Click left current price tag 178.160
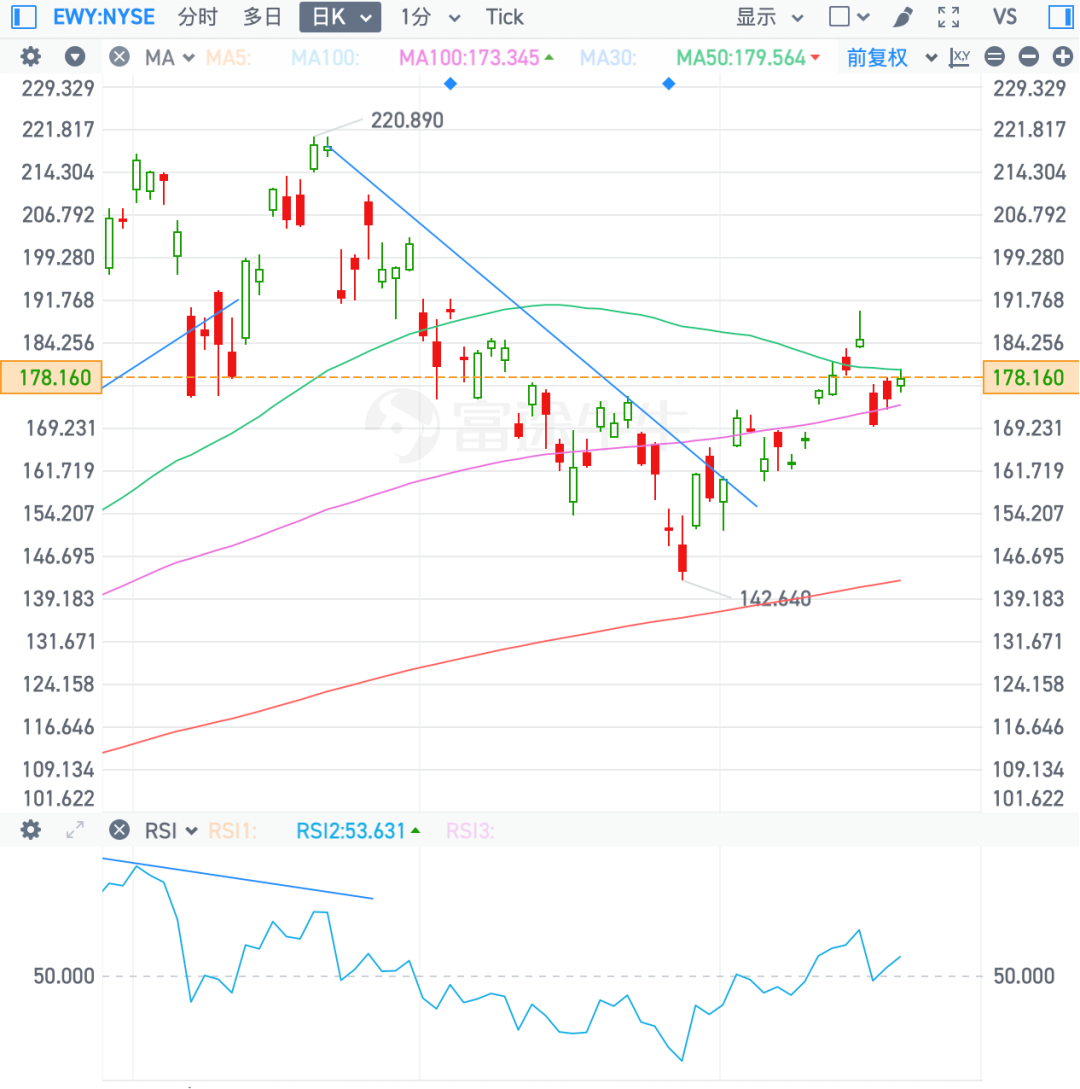The height and width of the screenshot is (1089, 1080). pyautogui.click(x=51, y=377)
